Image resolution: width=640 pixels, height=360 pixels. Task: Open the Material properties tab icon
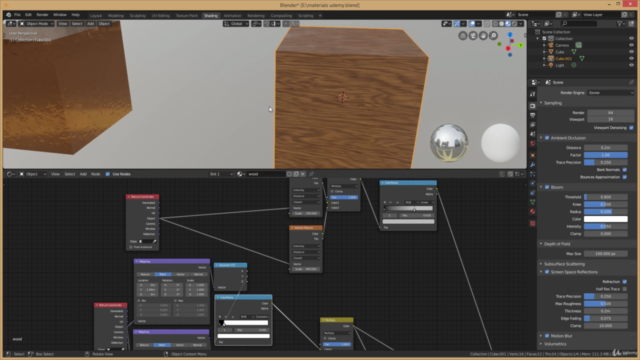click(533, 211)
